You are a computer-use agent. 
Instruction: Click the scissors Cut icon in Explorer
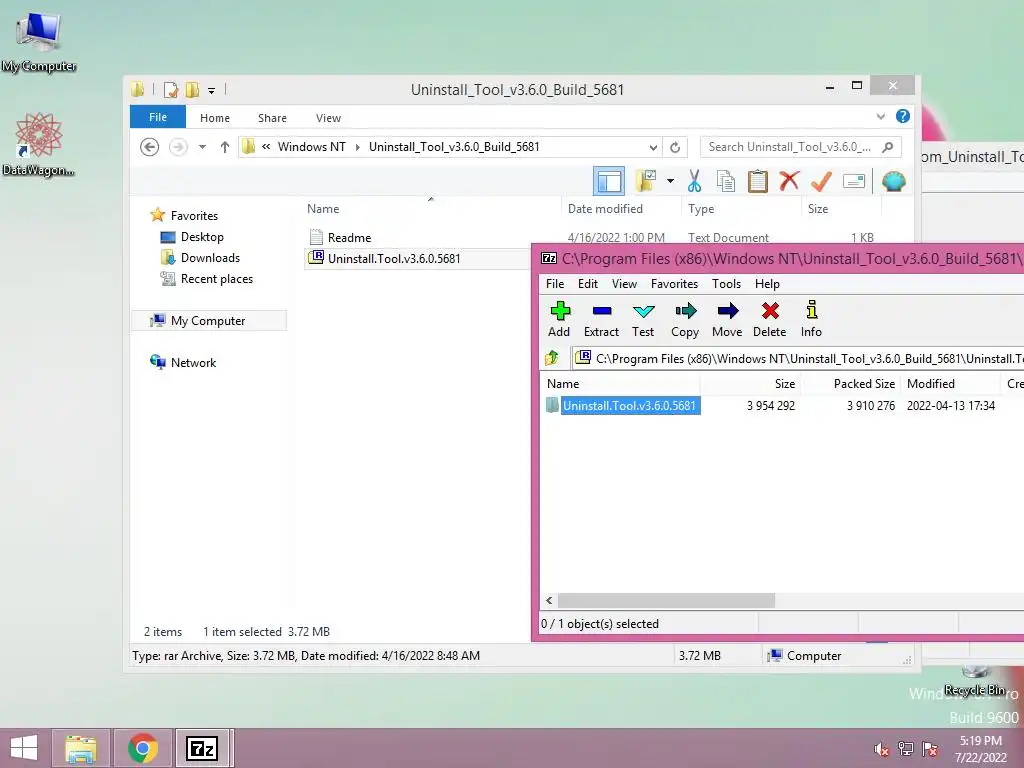pyautogui.click(x=694, y=181)
